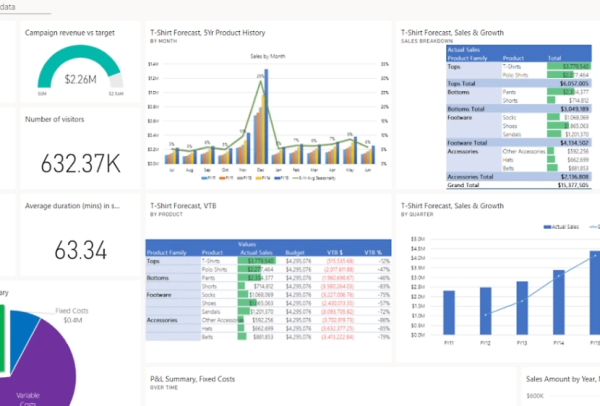Open T-Shirt Forecast, Sales & Growth By Quarter title
600x406 pixels.
(x=452, y=206)
